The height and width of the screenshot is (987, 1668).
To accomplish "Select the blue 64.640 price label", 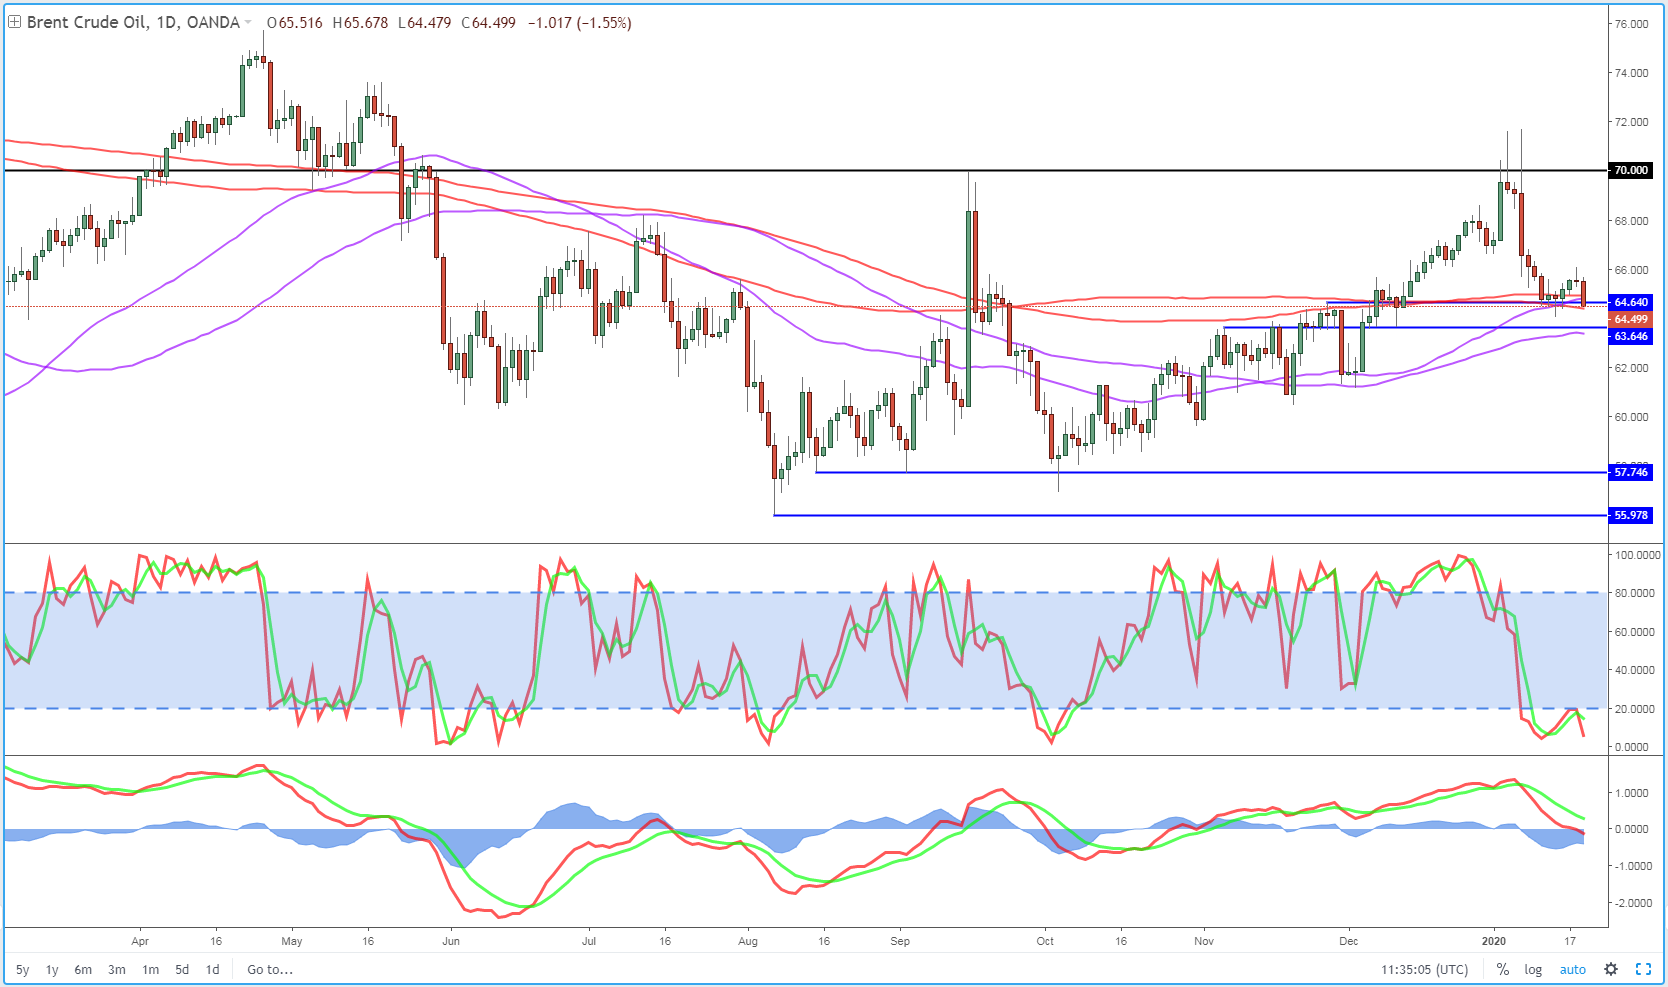I will pyautogui.click(x=1630, y=302).
